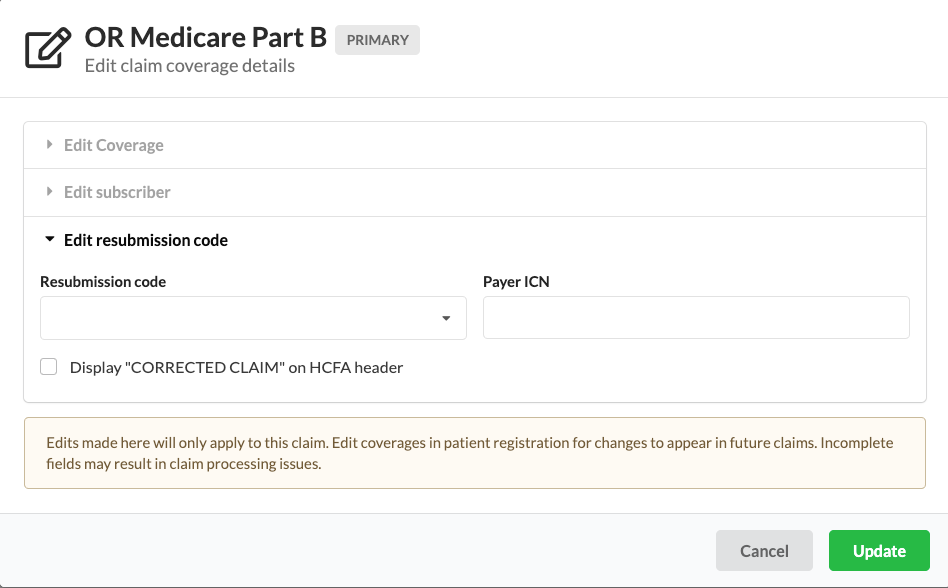Click the yellow claim-edits warning notice

[474, 453]
